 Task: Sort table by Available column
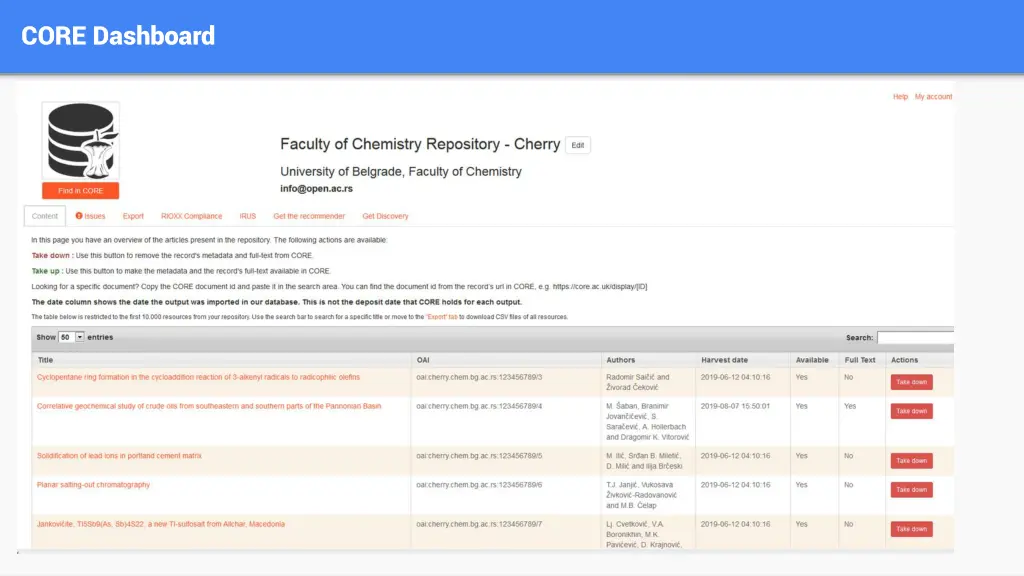pyautogui.click(x=812, y=360)
